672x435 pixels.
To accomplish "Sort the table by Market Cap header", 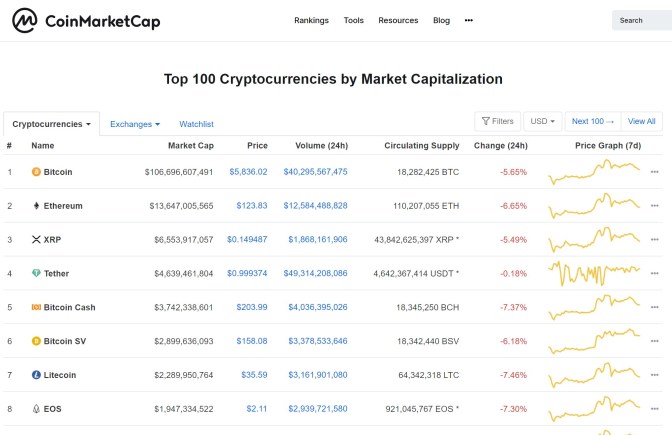I will click(x=193, y=146).
